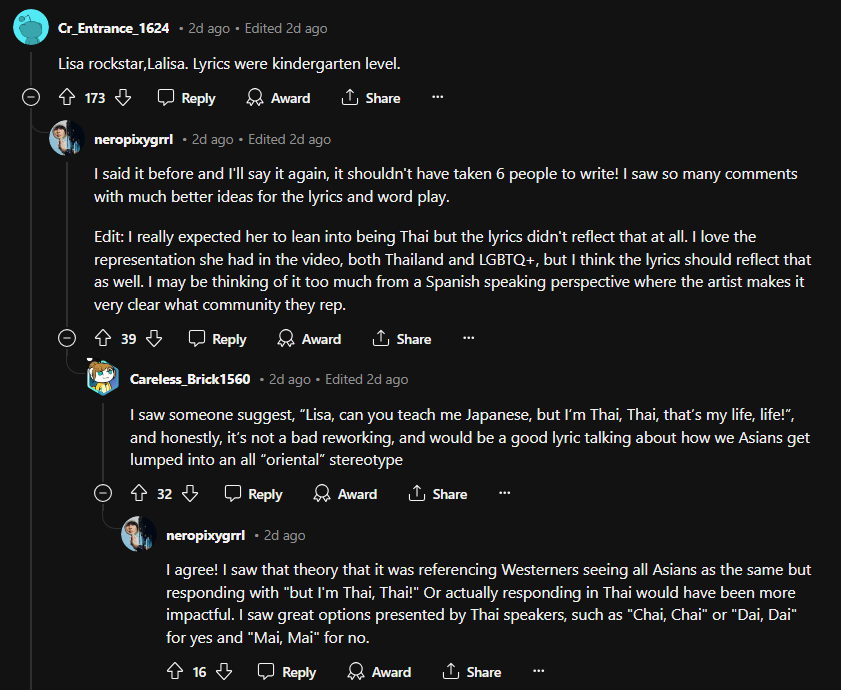Collapse neropixygrrl's 39-point comment thread
This screenshot has height=690, width=841.
tap(67, 339)
